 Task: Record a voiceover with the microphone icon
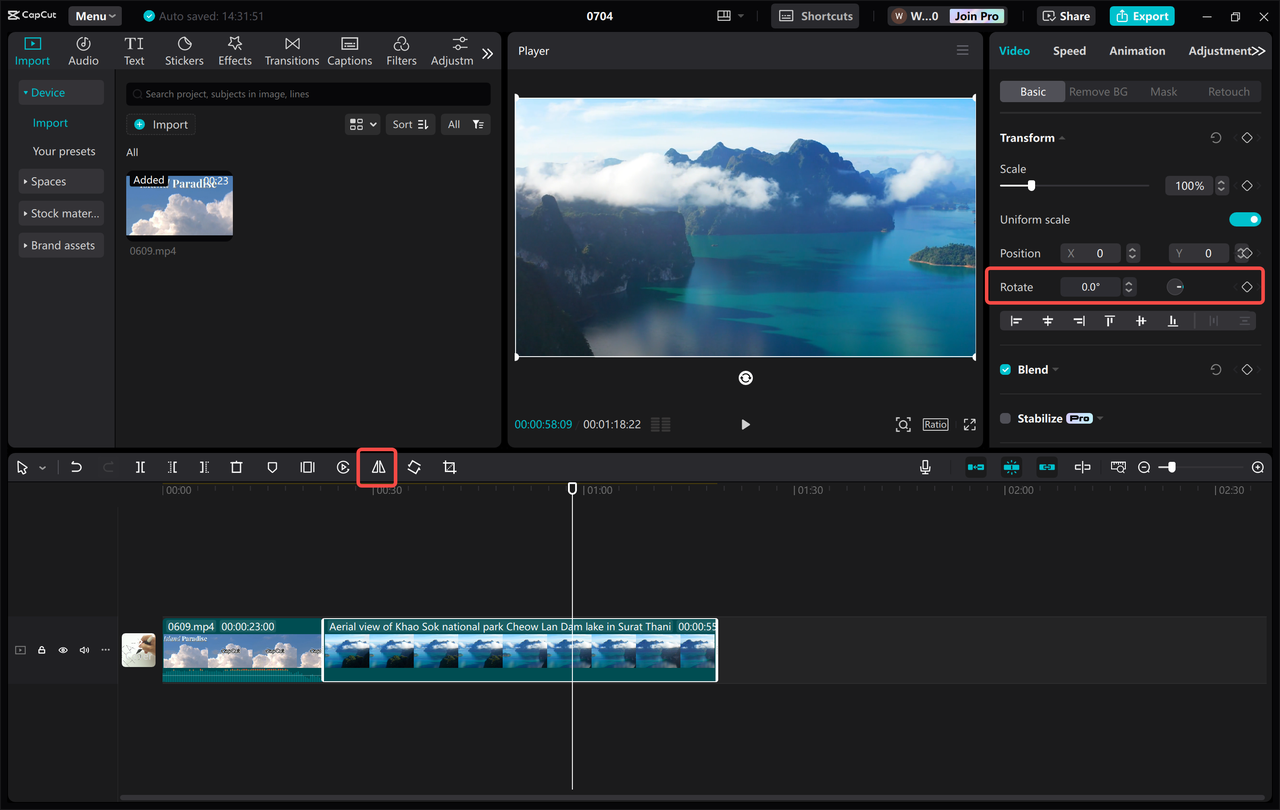coord(925,466)
